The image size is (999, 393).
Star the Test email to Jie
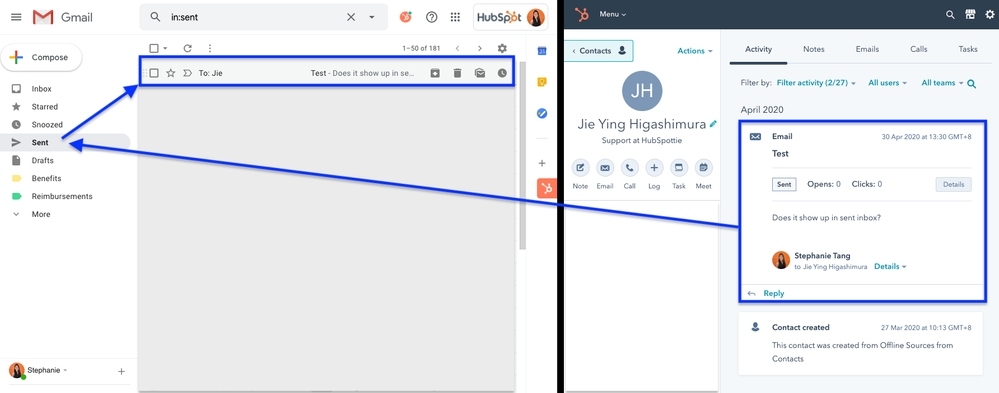pyautogui.click(x=171, y=73)
